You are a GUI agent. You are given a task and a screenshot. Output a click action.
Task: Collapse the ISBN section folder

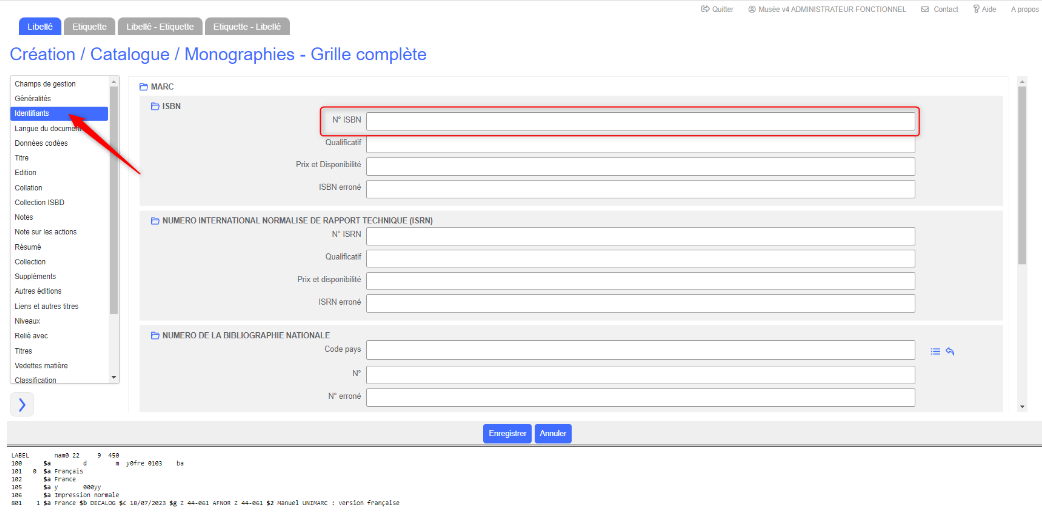155,106
